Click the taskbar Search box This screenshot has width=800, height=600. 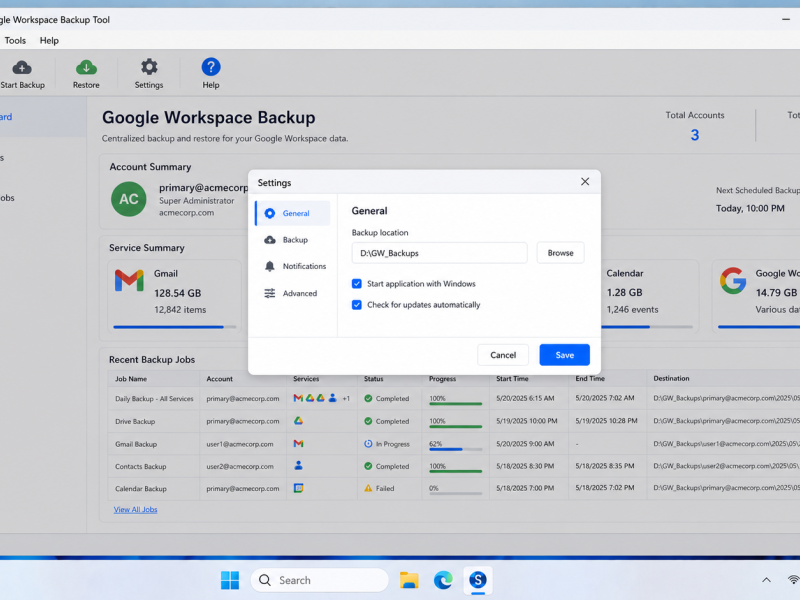319,580
